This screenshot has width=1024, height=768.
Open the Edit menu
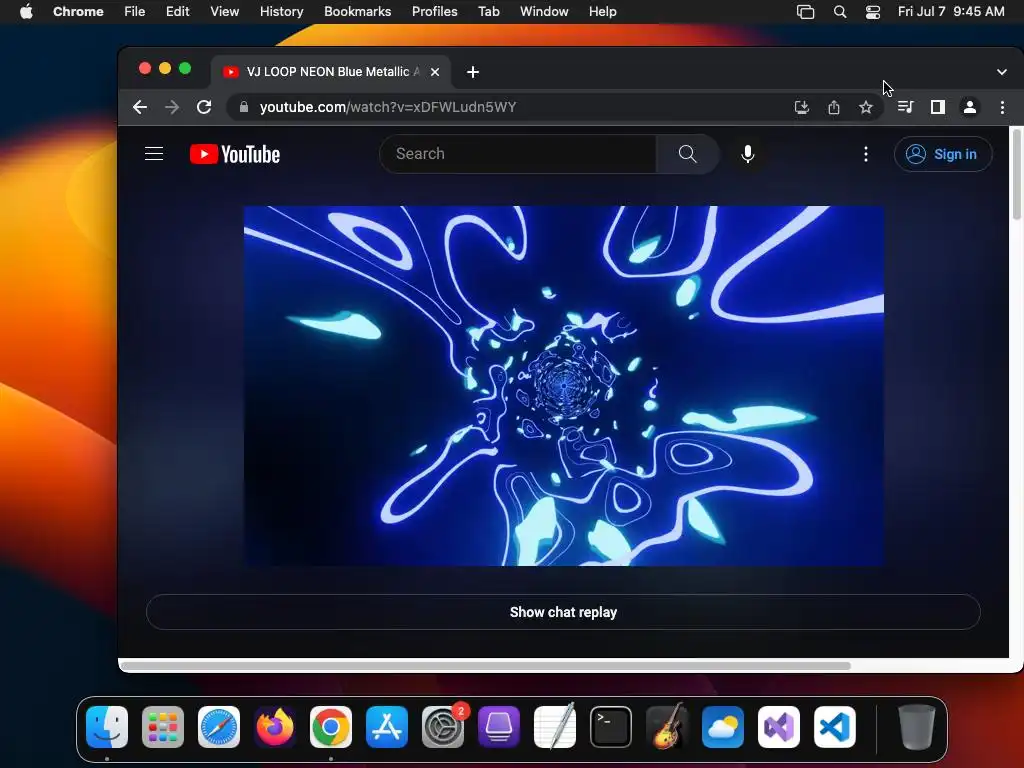[177, 12]
